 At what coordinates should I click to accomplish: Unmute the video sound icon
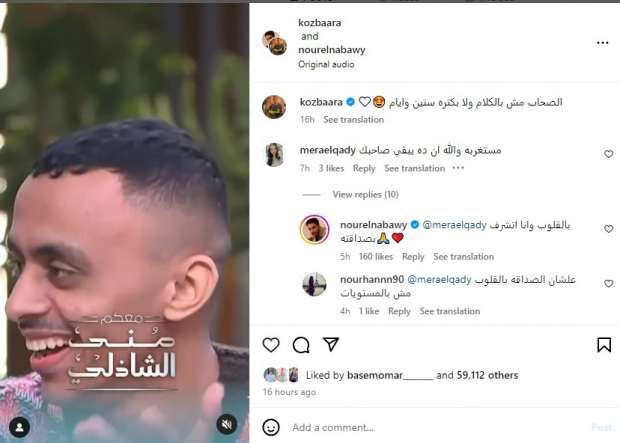point(227,425)
